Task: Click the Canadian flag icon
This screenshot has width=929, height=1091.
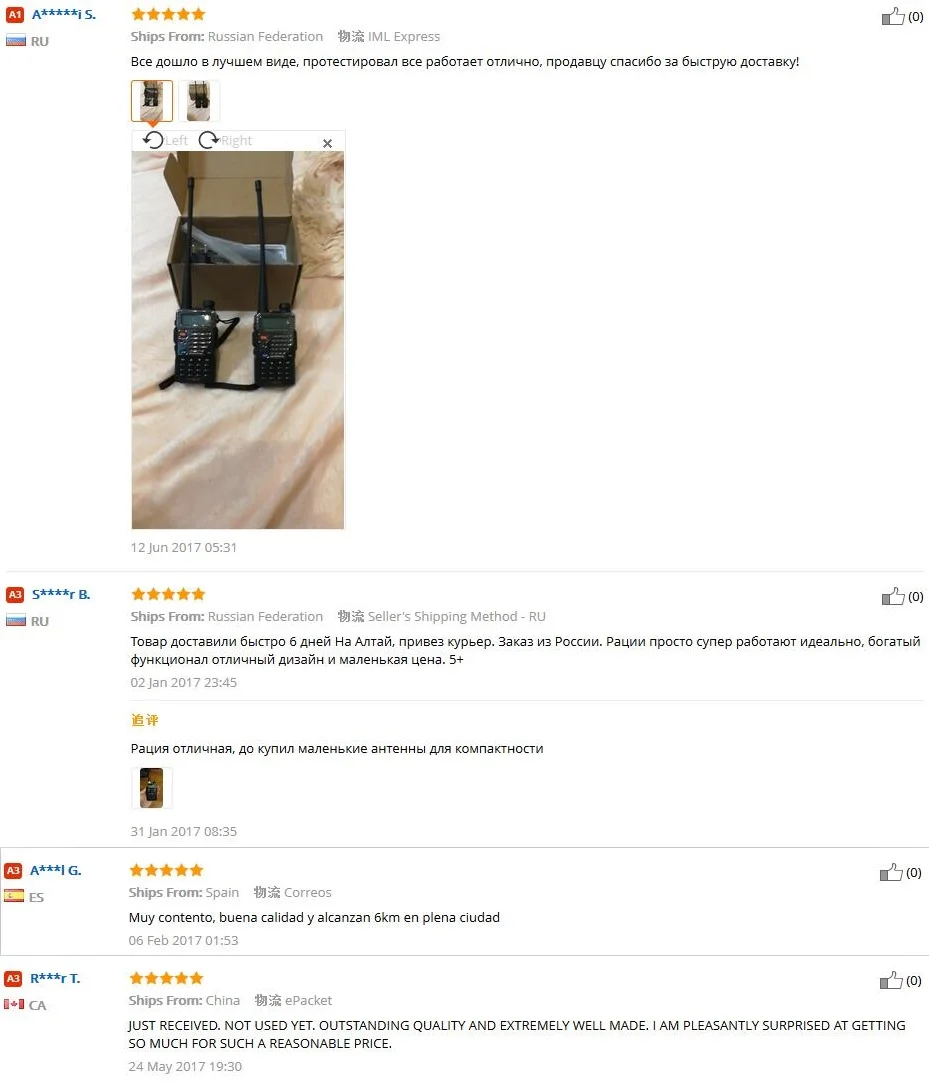Action: point(14,1004)
